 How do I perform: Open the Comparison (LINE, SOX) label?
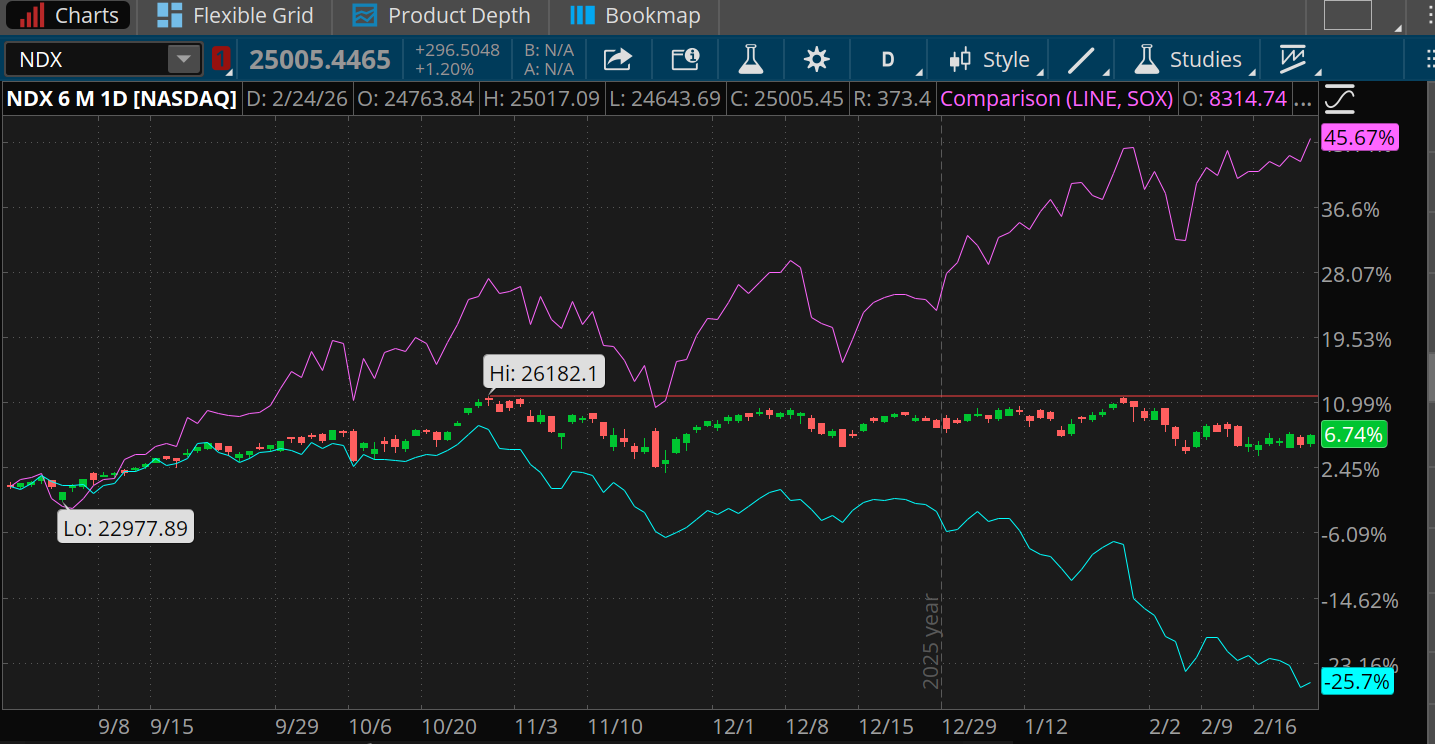(1056, 98)
